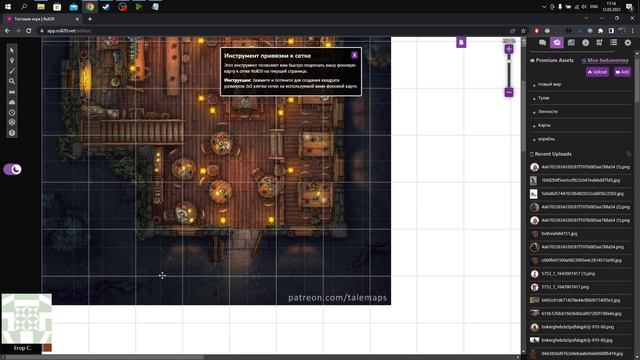Bookmark this page with star icon
Screen dimensions: 640x360
pyautogui.click(x=523, y=31)
